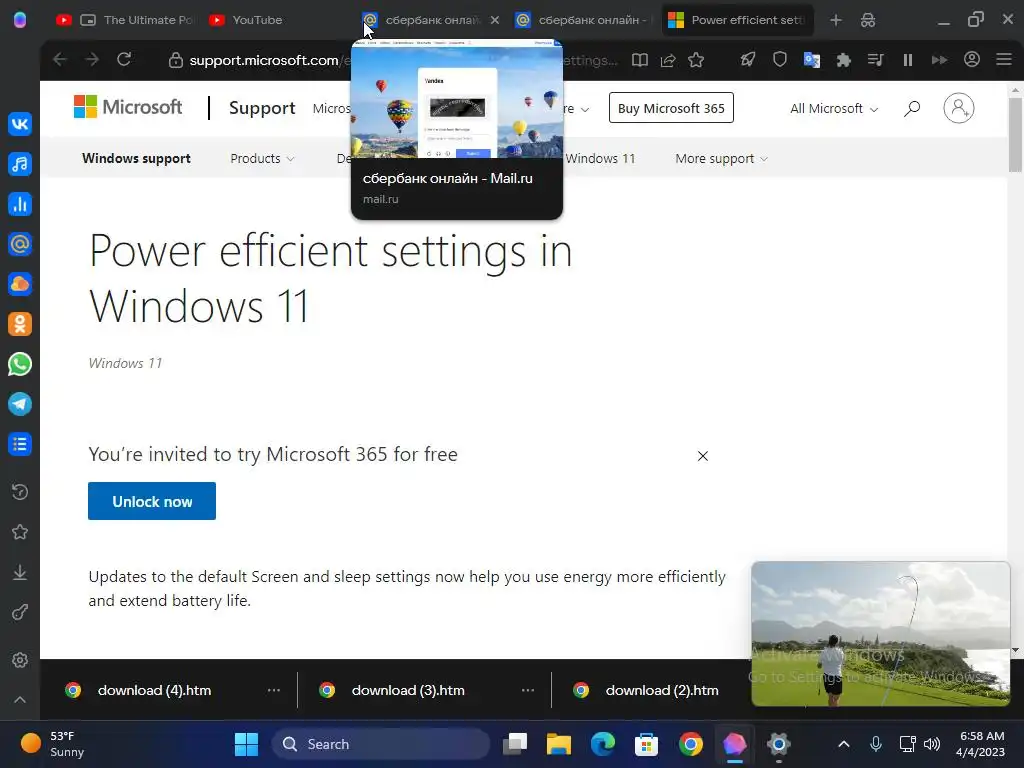Skip to next media track
The height and width of the screenshot is (768, 1024).
(x=940, y=60)
